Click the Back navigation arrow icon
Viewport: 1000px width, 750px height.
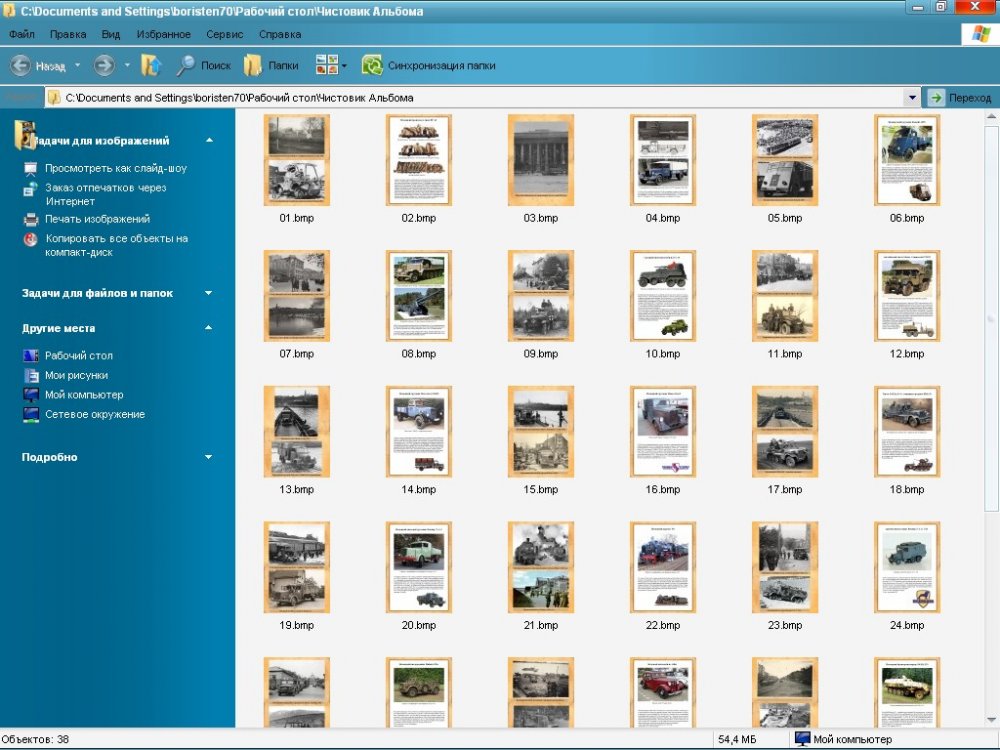point(21,66)
